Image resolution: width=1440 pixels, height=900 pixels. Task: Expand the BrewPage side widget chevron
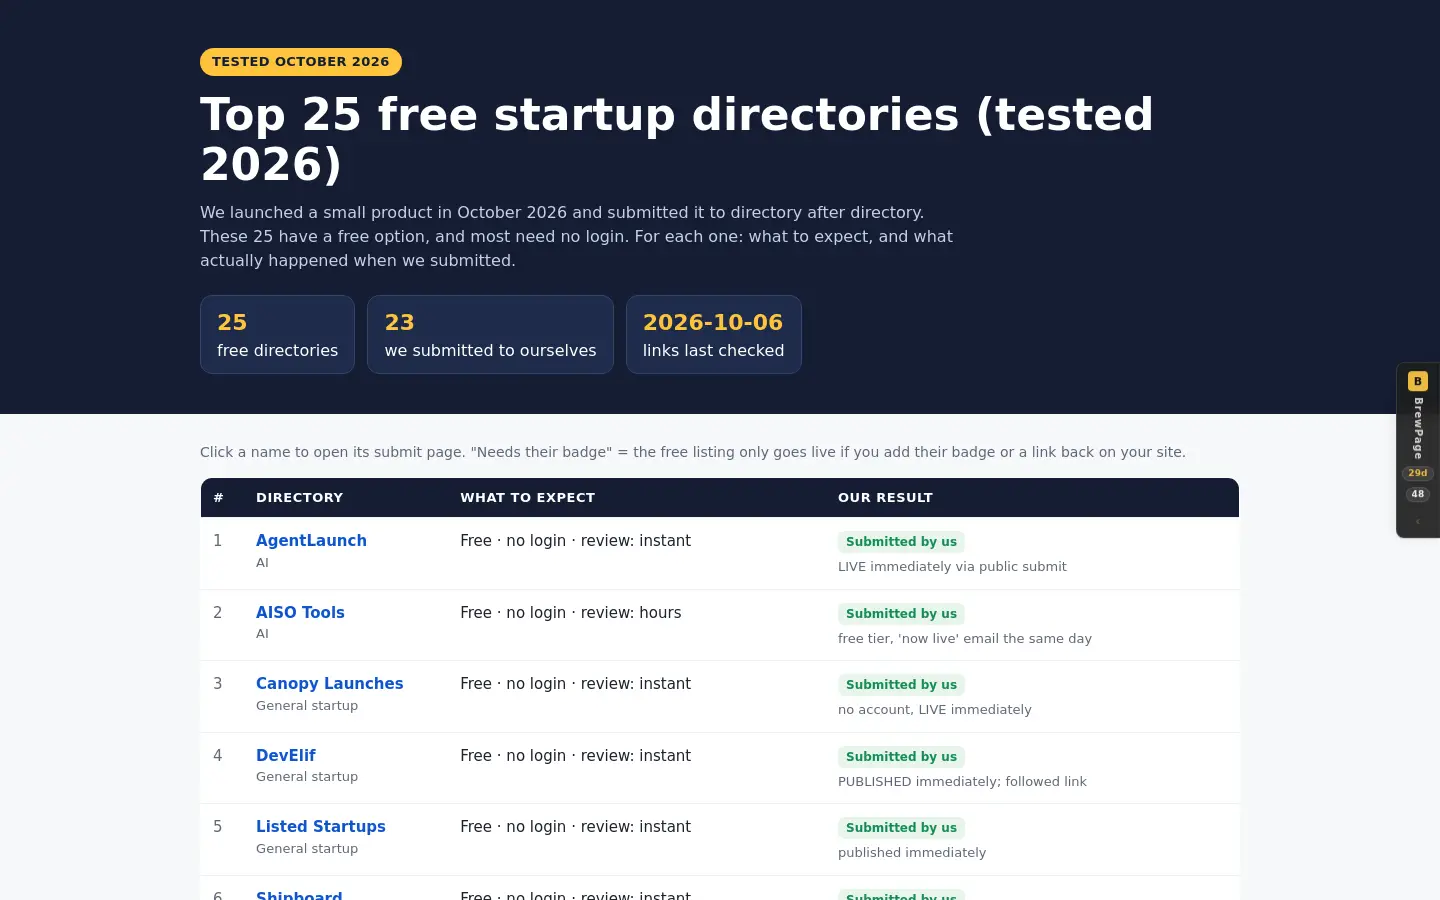(x=1417, y=521)
